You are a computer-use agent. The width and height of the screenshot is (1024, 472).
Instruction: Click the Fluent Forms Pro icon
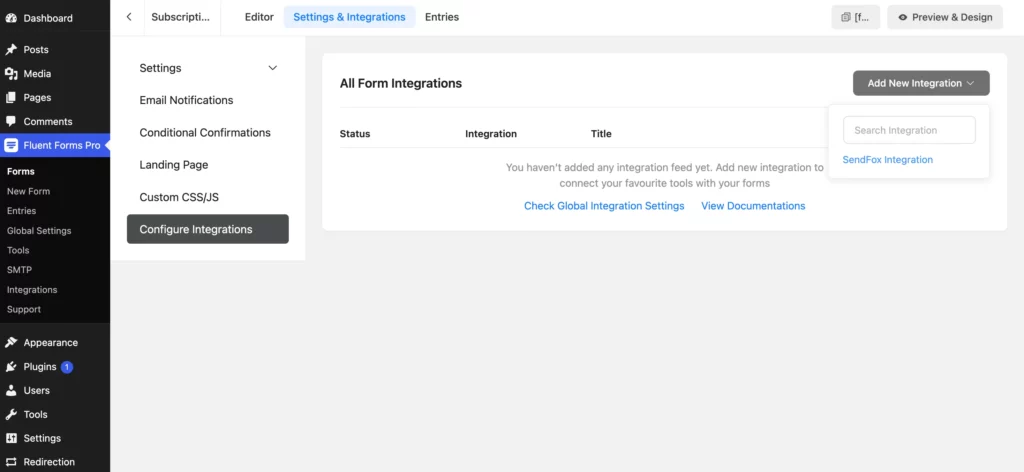pos(10,145)
